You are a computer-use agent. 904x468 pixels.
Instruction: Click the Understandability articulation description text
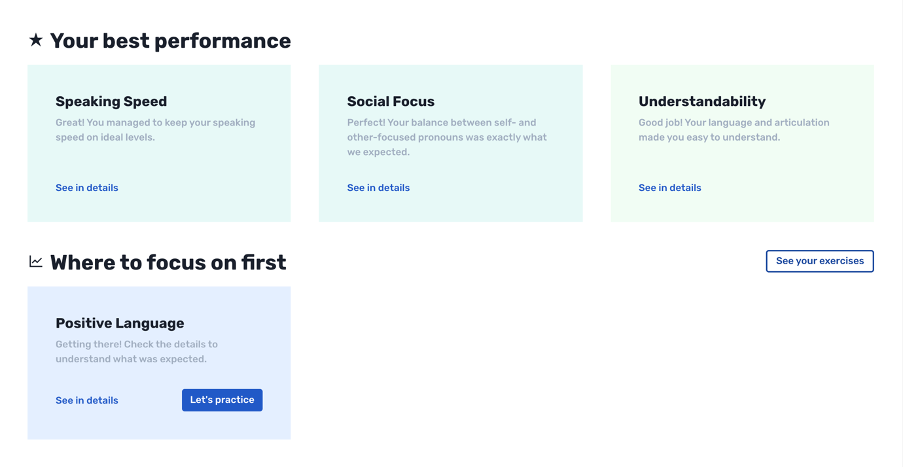(734, 130)
